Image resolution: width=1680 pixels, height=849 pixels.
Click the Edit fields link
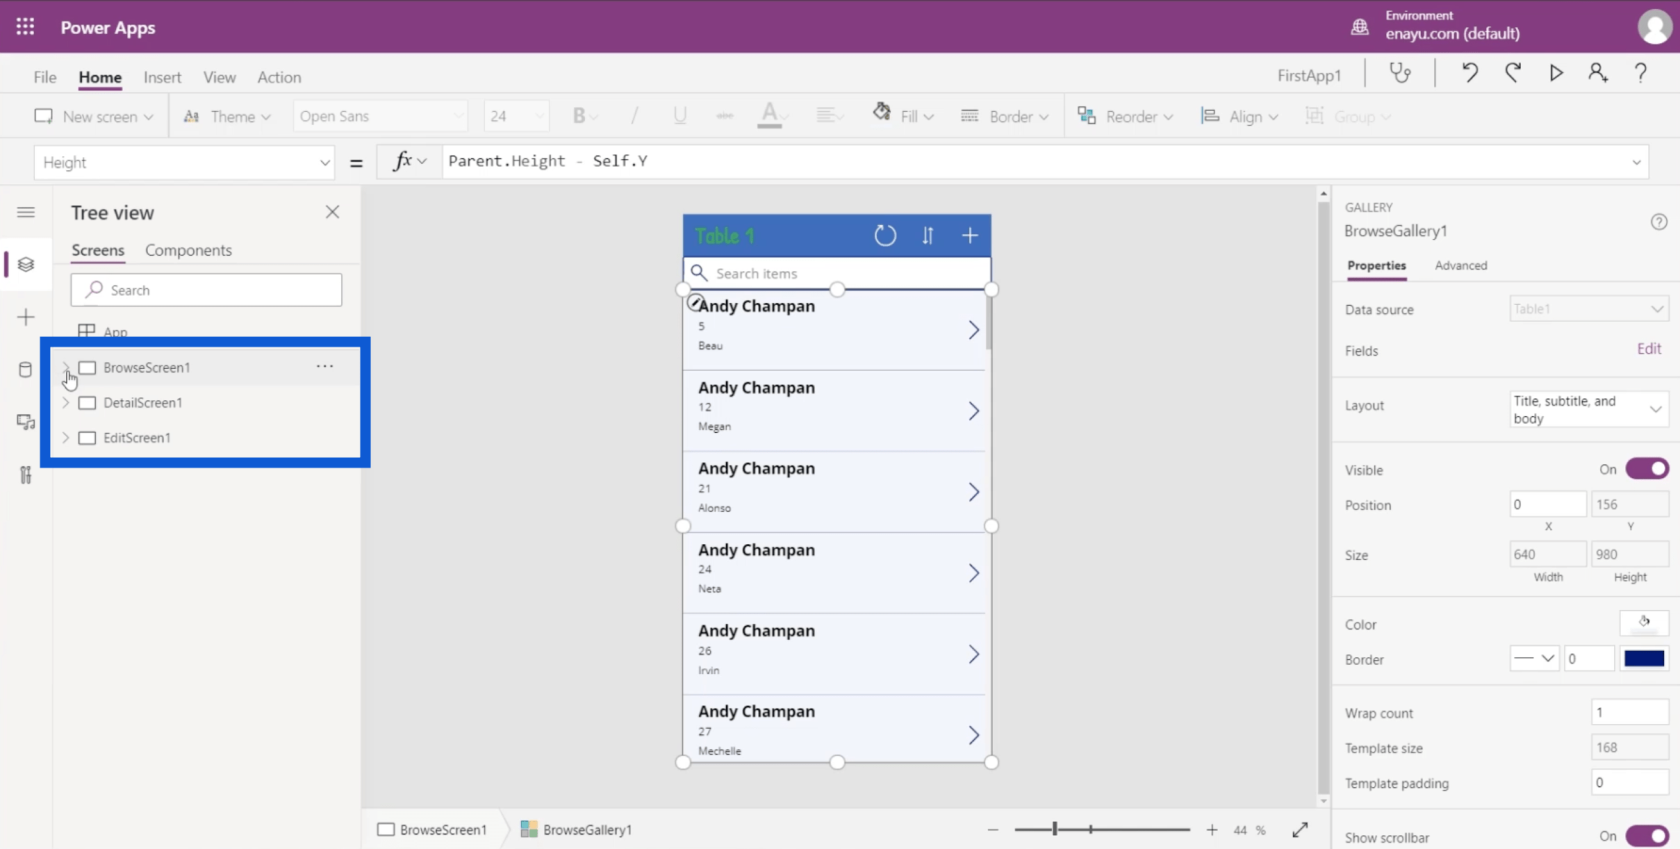pyautogui.click(x=1649, y=349)
